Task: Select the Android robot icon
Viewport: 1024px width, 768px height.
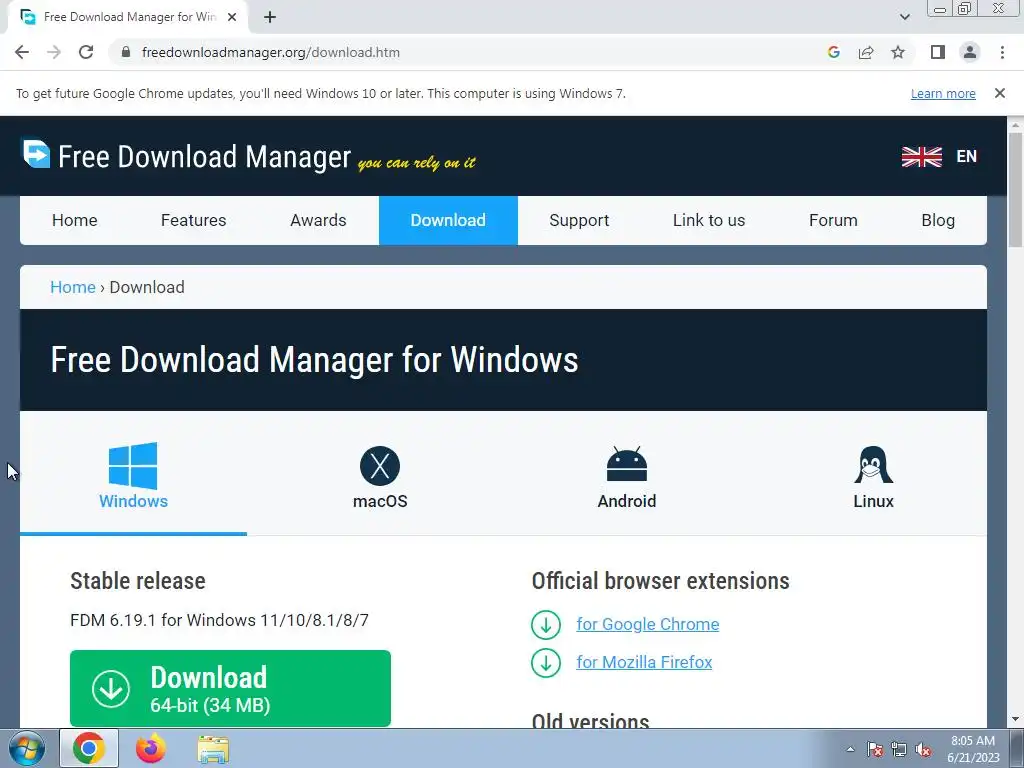Action: 626,464
